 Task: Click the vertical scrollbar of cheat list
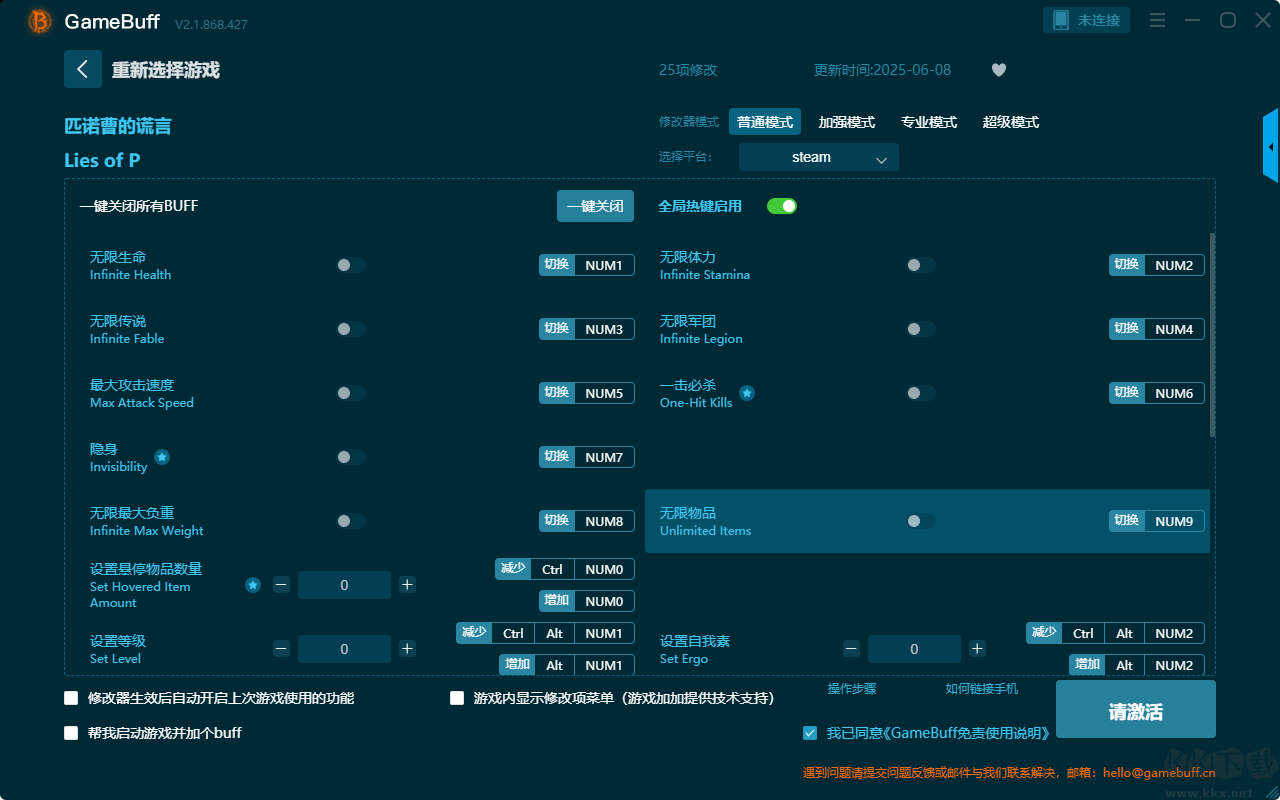click(1212, 335)
